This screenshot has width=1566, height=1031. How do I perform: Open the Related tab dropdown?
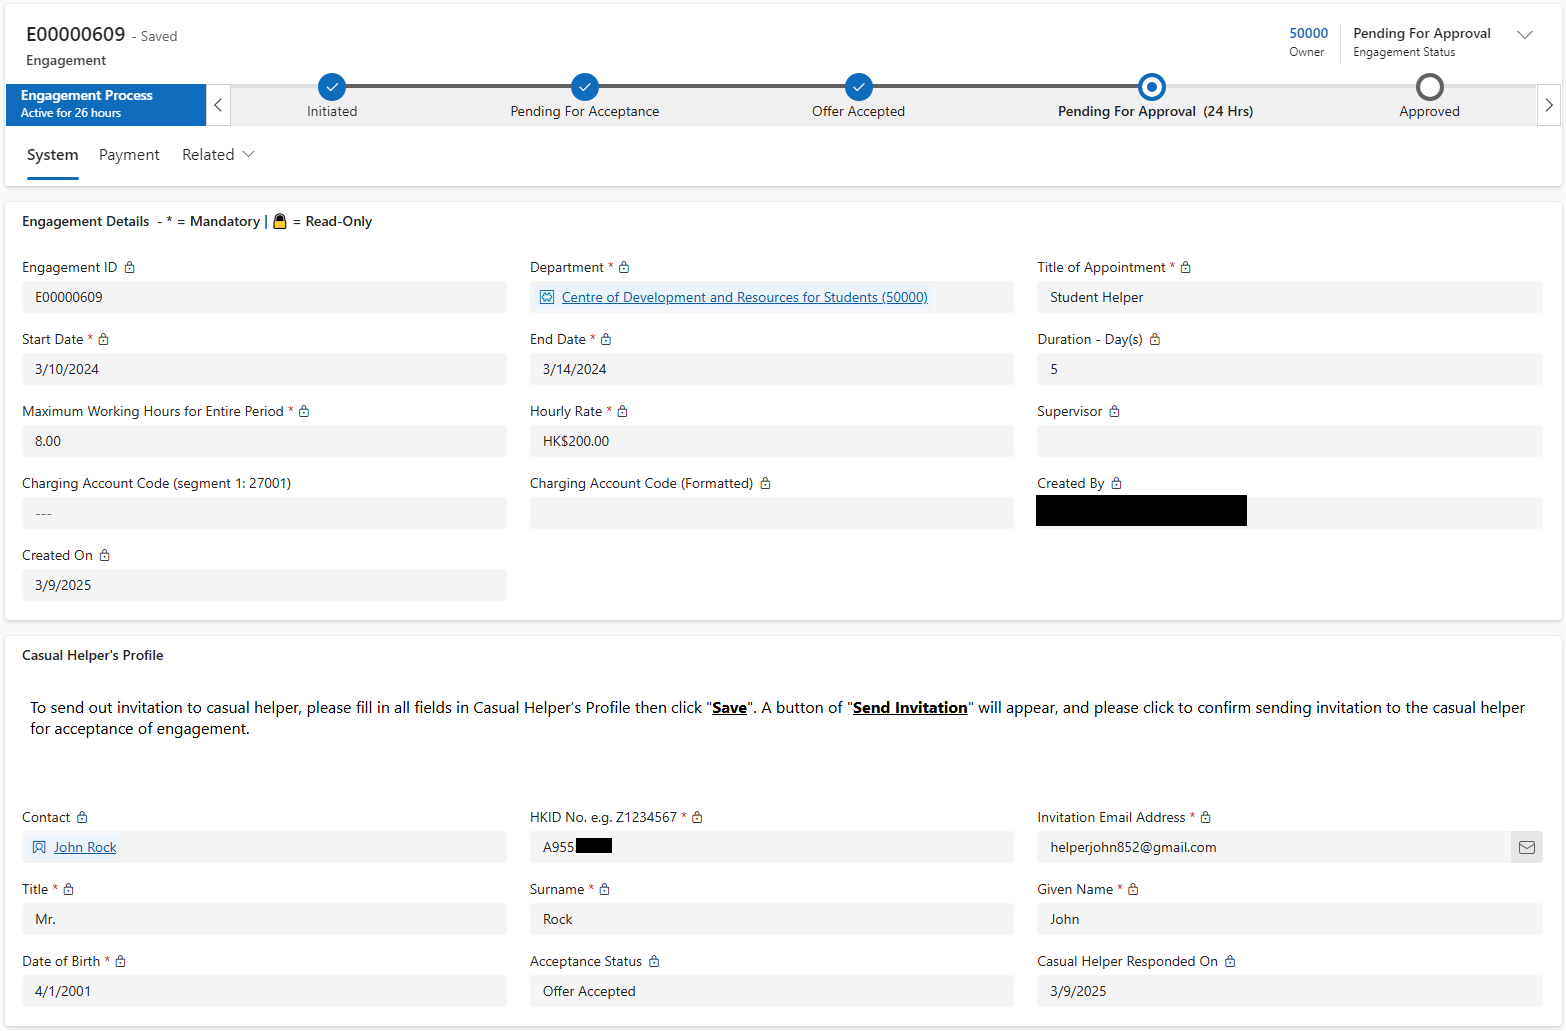tap(218, 155)
